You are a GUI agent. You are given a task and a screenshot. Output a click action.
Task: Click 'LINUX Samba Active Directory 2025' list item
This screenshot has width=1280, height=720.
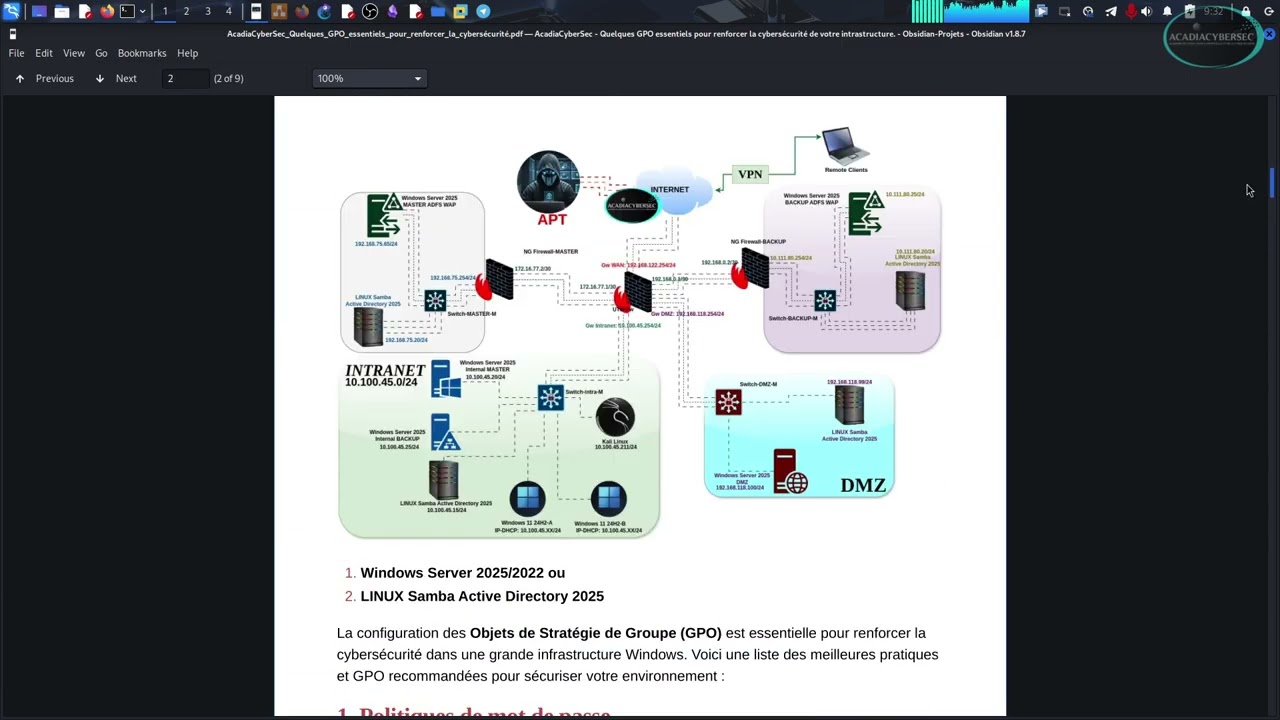482,596
